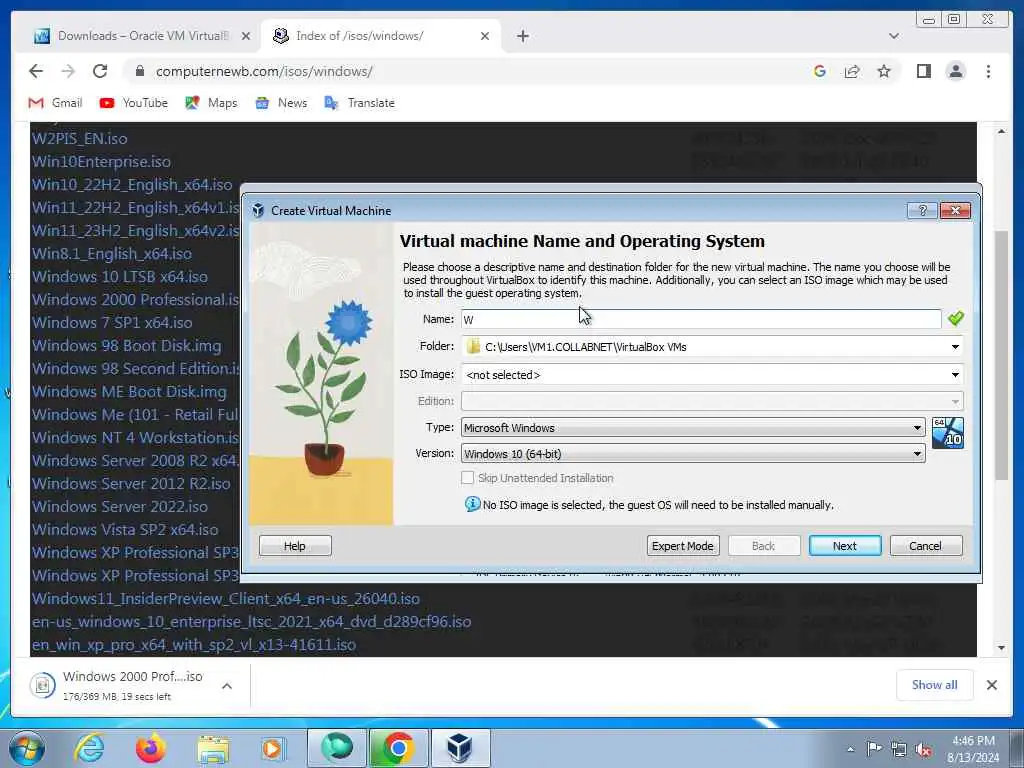Expand the ISO Image dropdown

coord(955,375)
